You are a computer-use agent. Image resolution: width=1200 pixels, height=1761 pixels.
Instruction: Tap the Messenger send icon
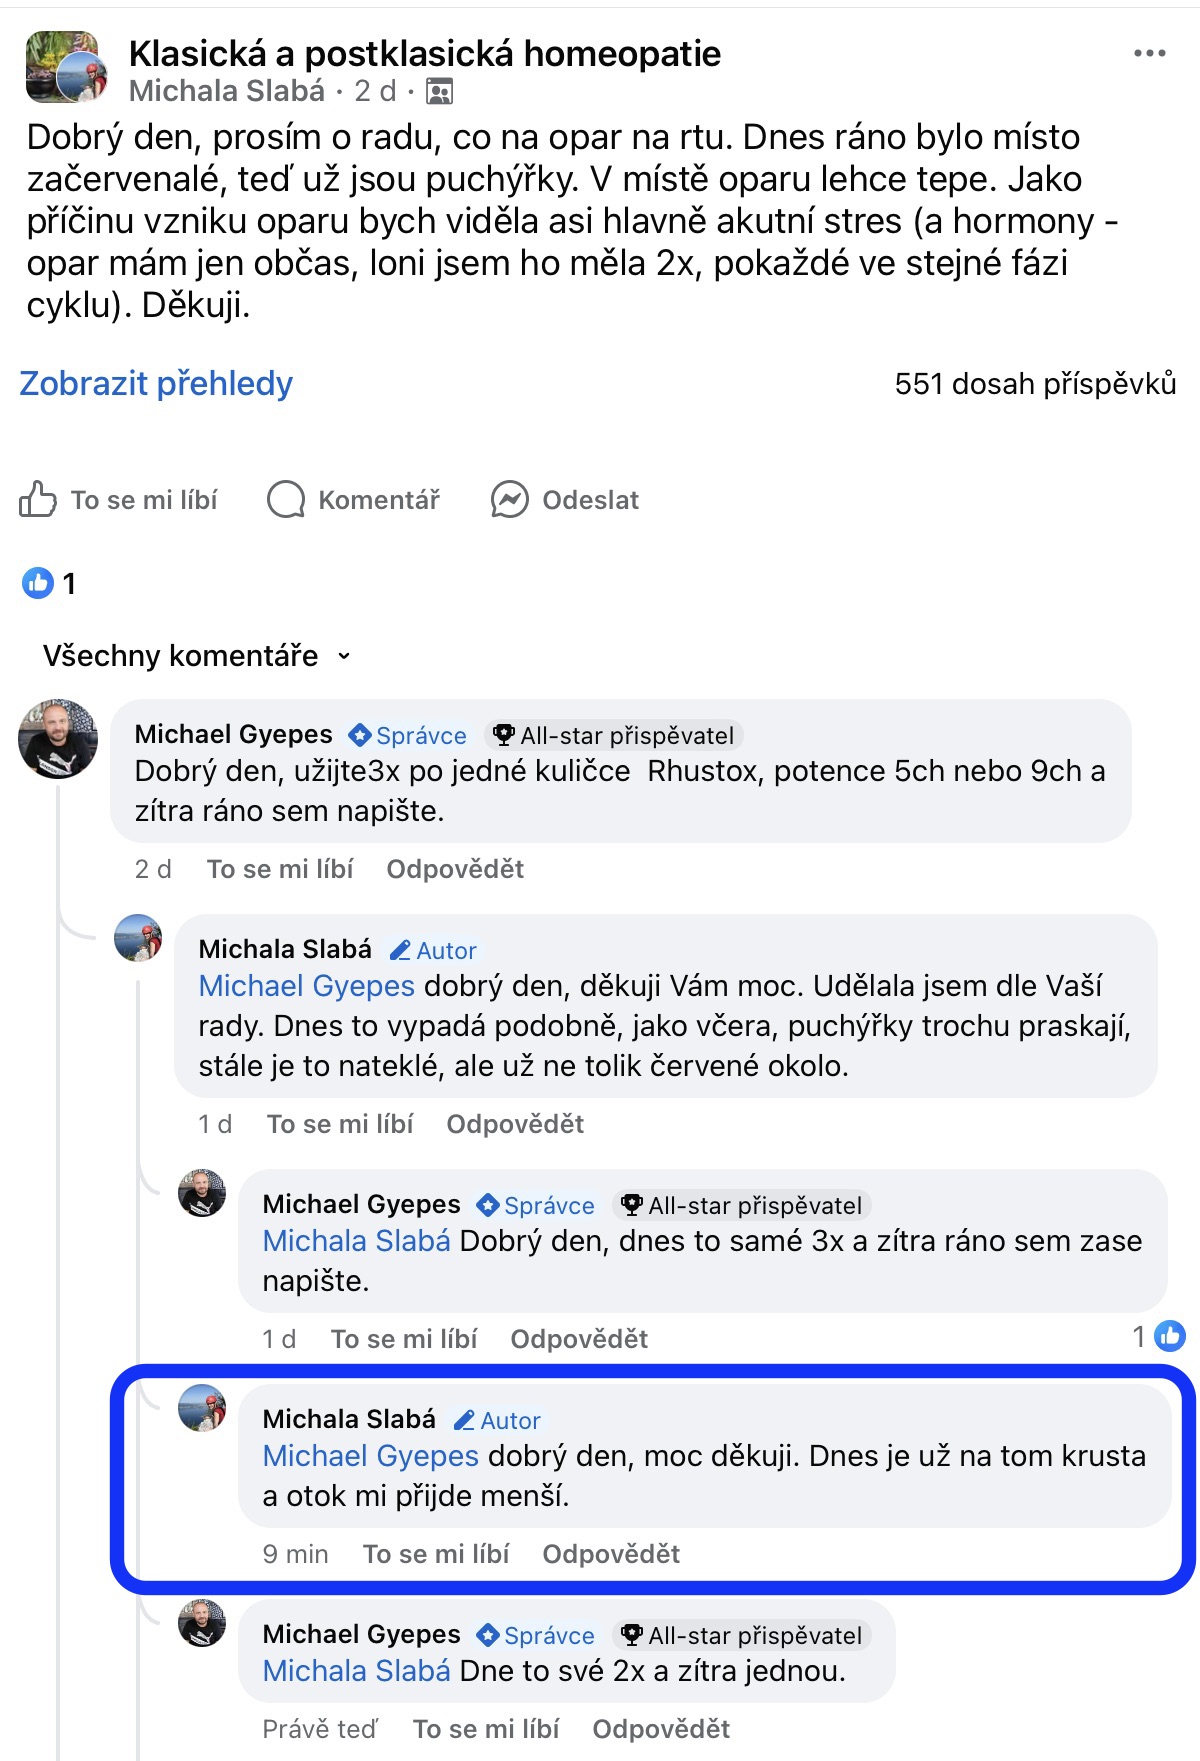pyautogui.click(x=509, y=499)
